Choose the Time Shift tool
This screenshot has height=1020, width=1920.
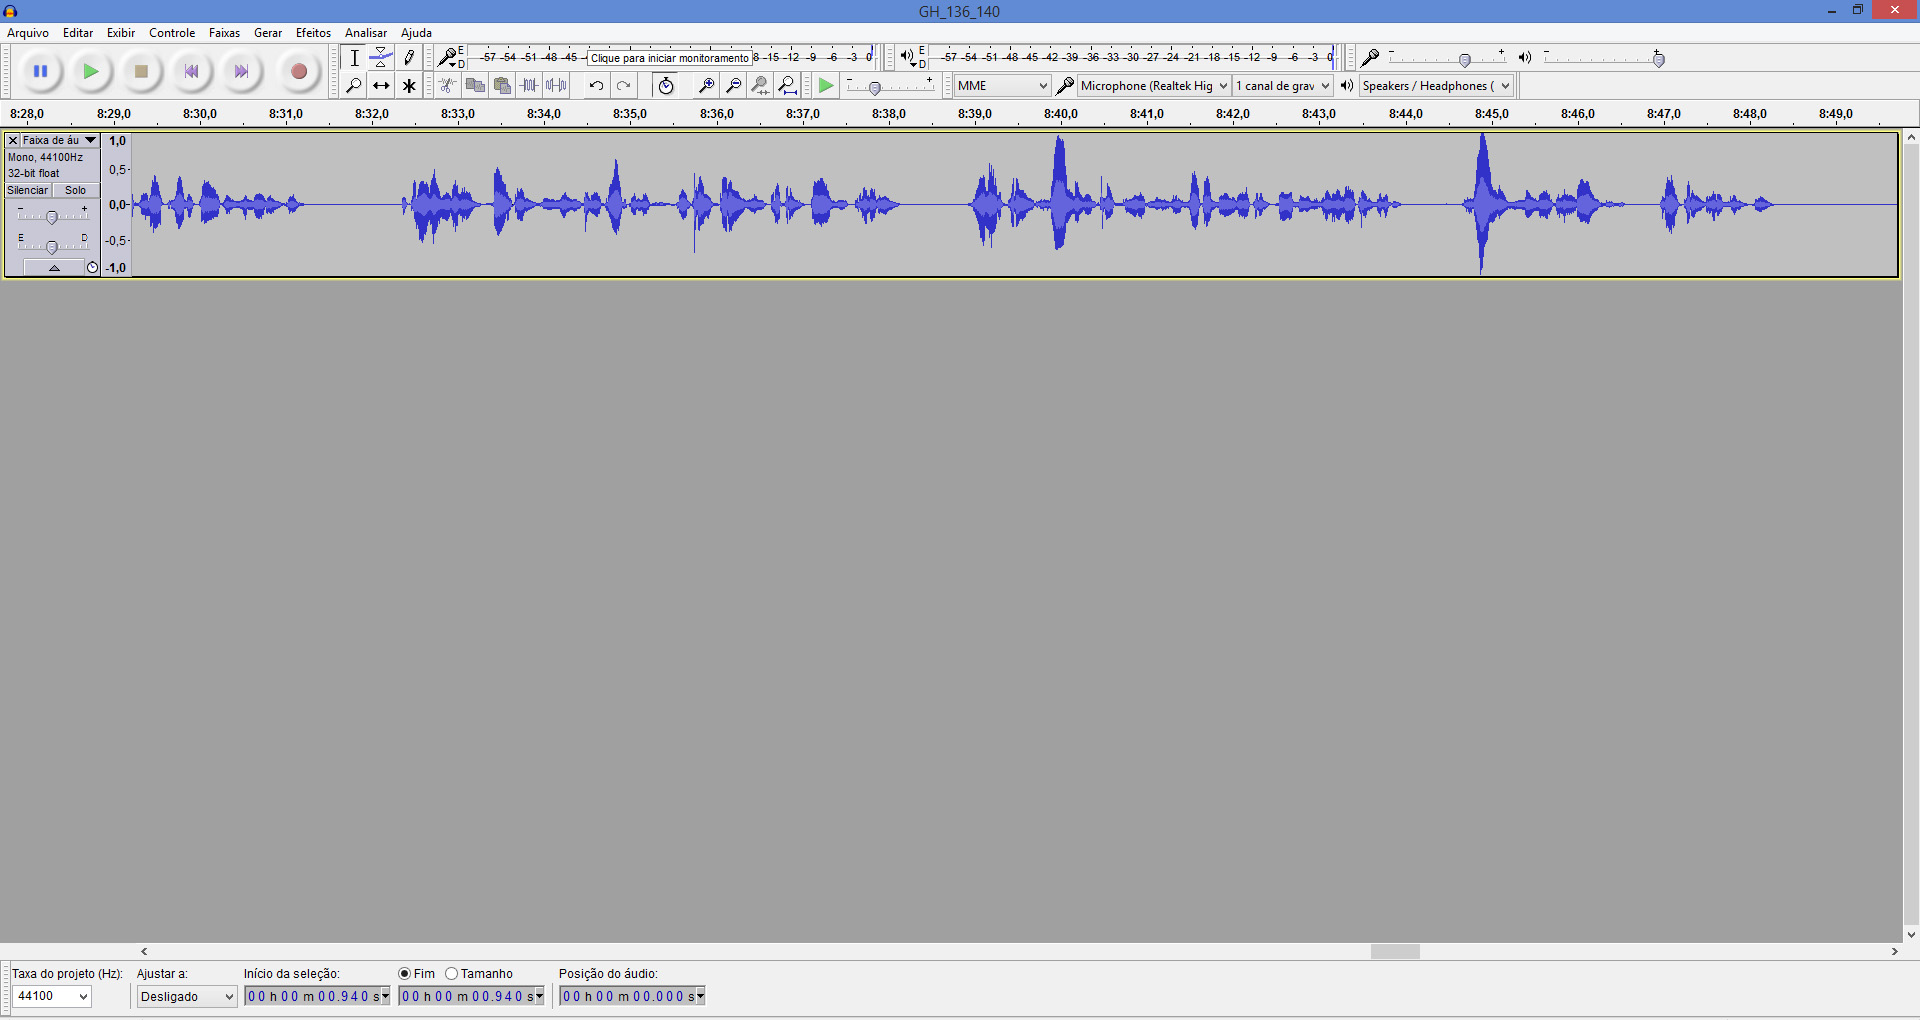(x=381, y=86)
